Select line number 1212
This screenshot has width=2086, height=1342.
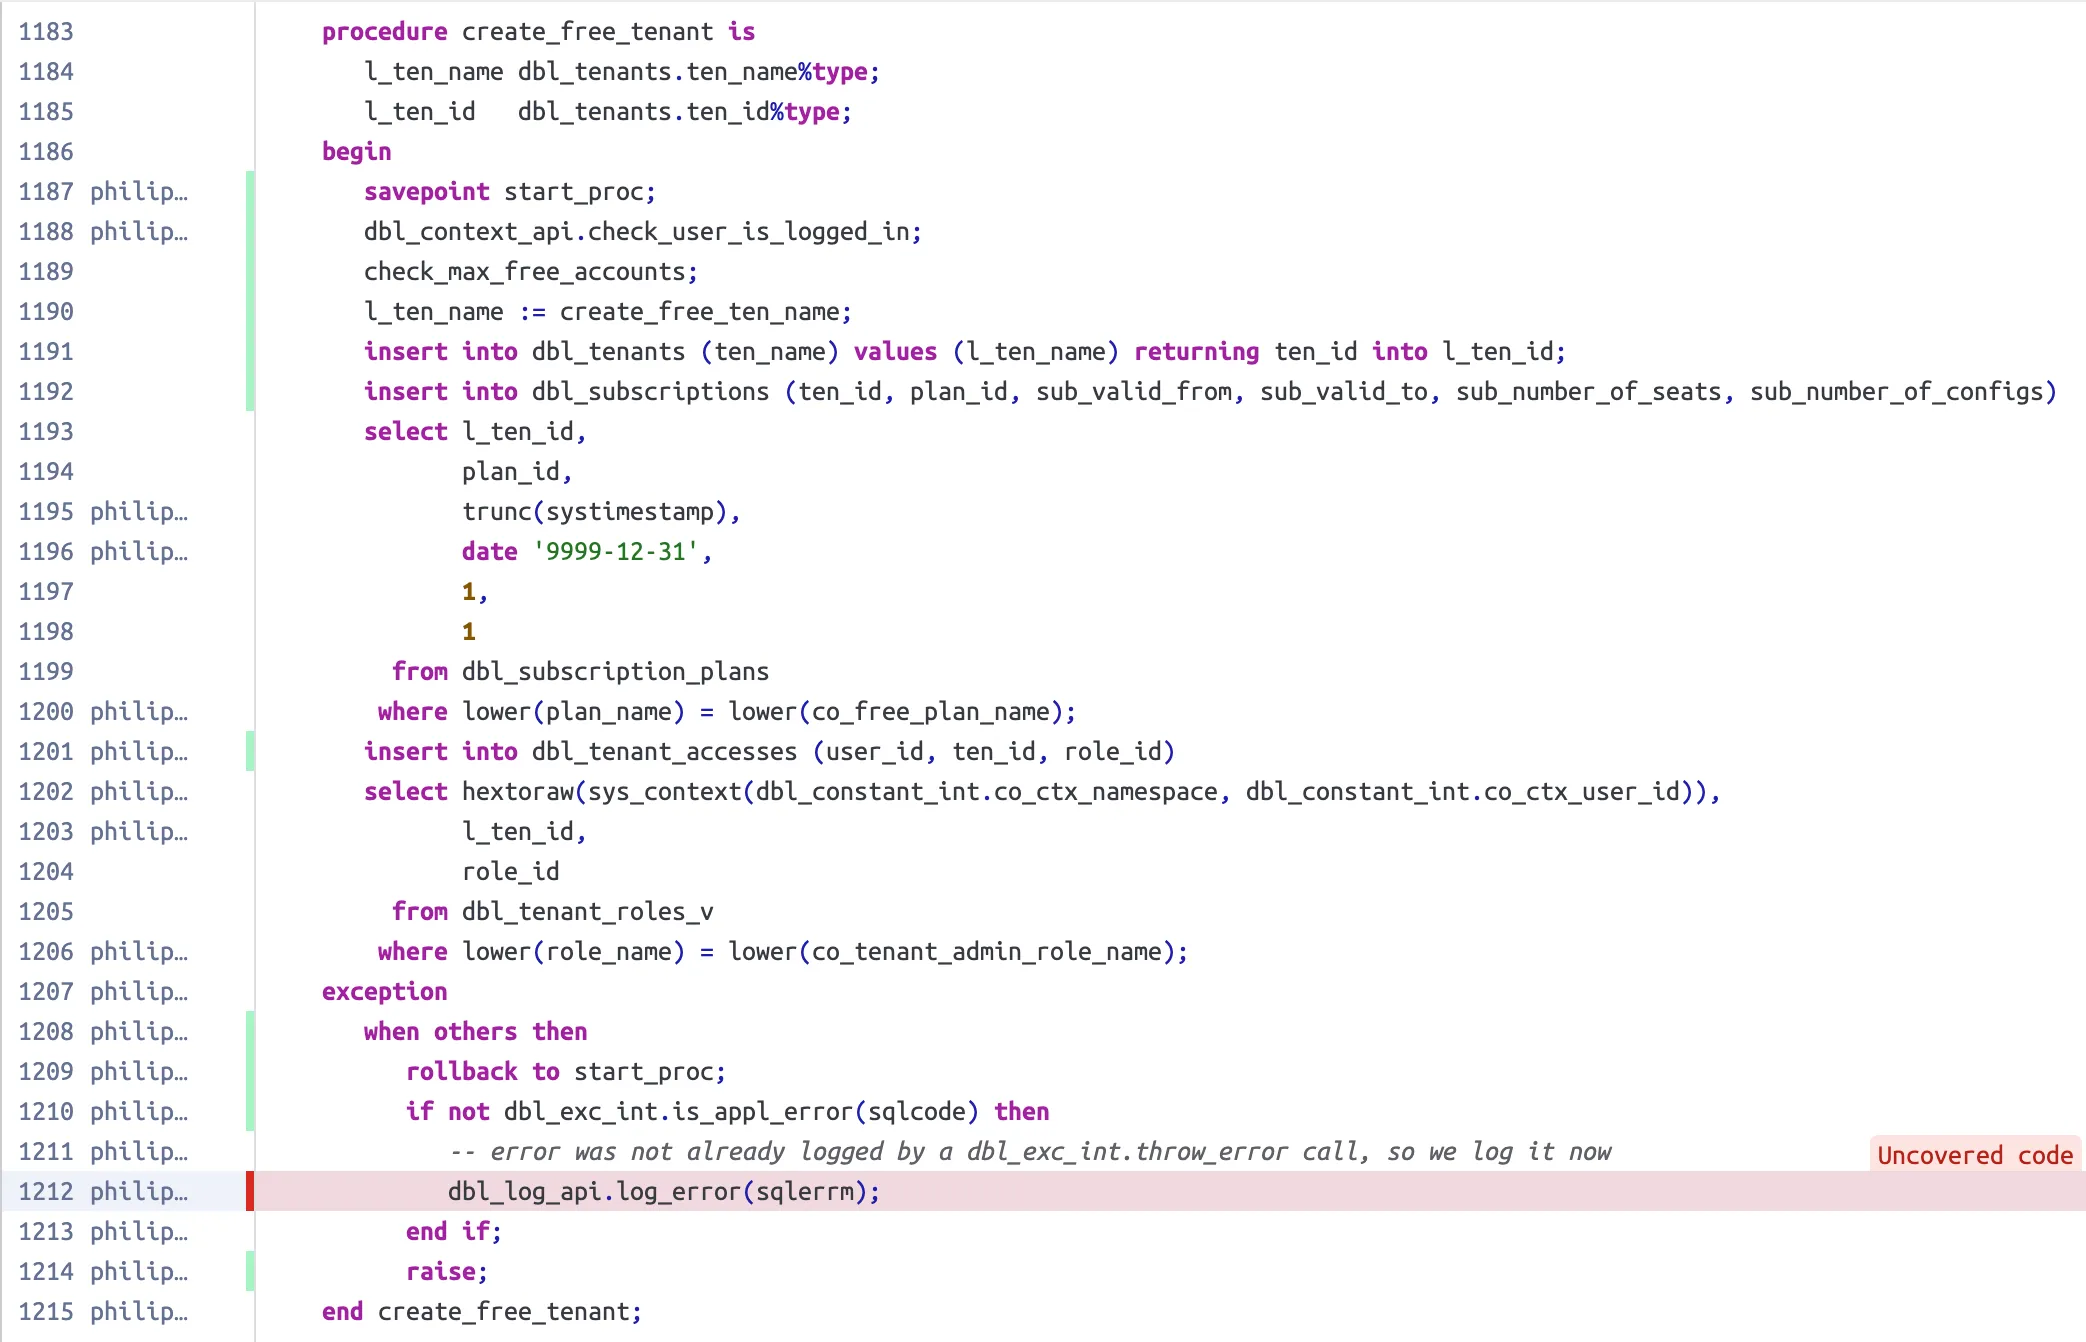(45, 1191)
